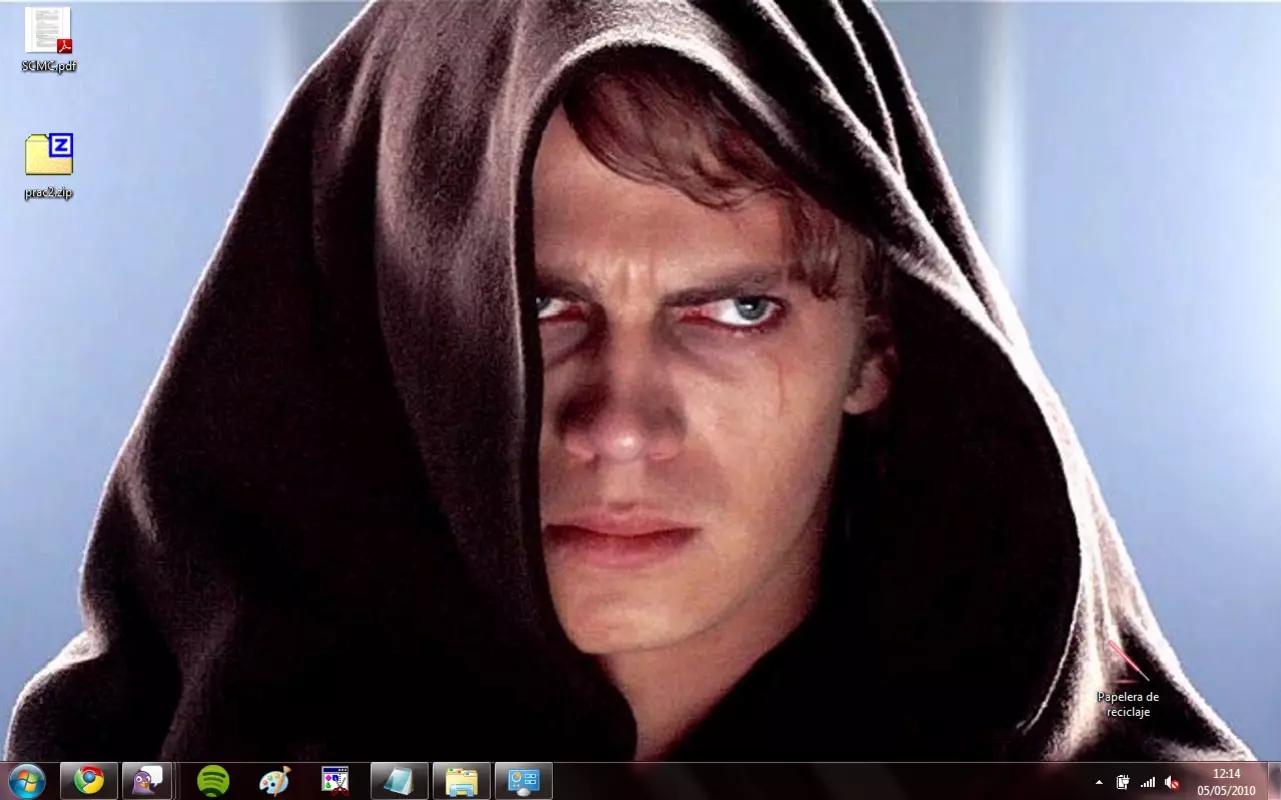Check the battery power tray icon
1281x800 pixels.
pos(1123,782)
